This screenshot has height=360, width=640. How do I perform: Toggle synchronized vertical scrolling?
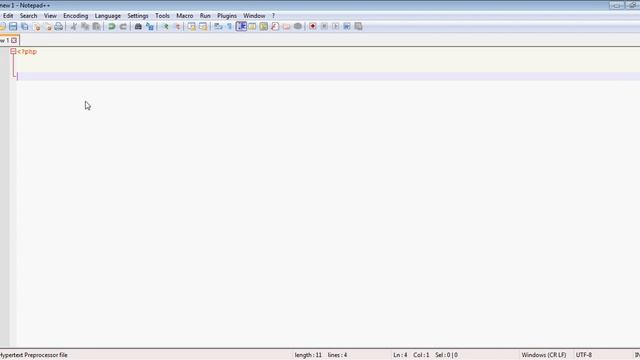(x=191, y=27)
